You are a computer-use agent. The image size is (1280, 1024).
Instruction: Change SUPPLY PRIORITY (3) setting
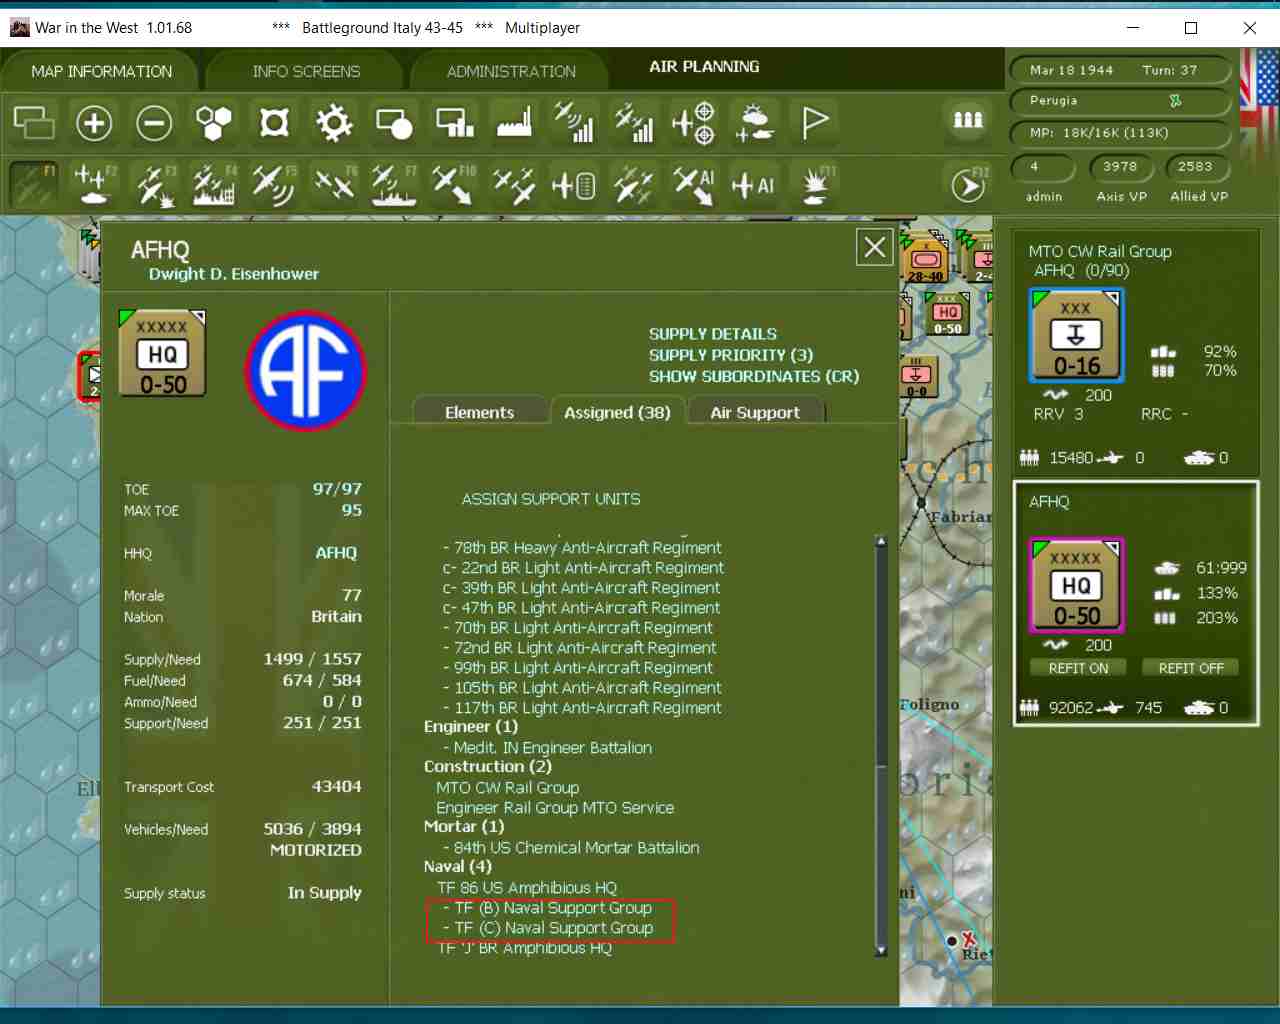731,355
